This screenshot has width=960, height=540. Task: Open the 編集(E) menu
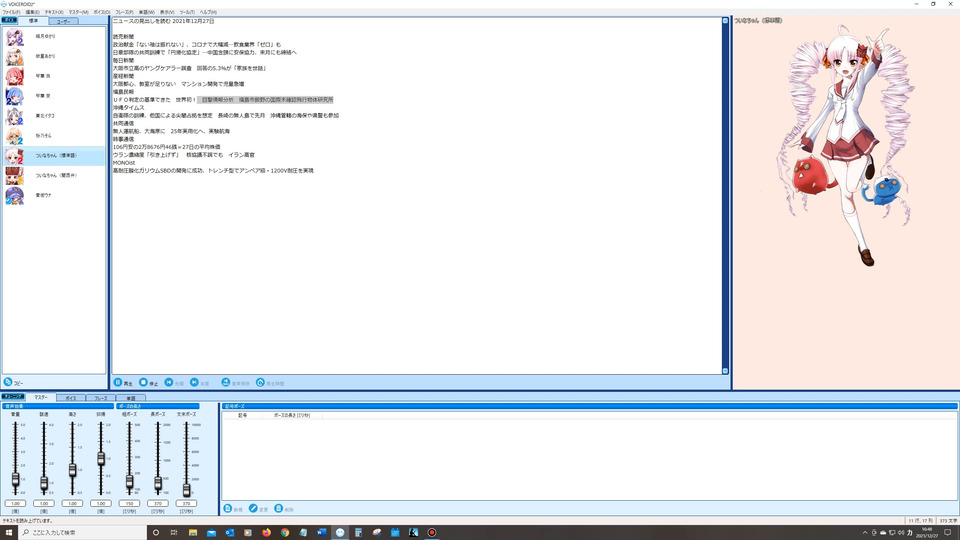coord(32,12)
